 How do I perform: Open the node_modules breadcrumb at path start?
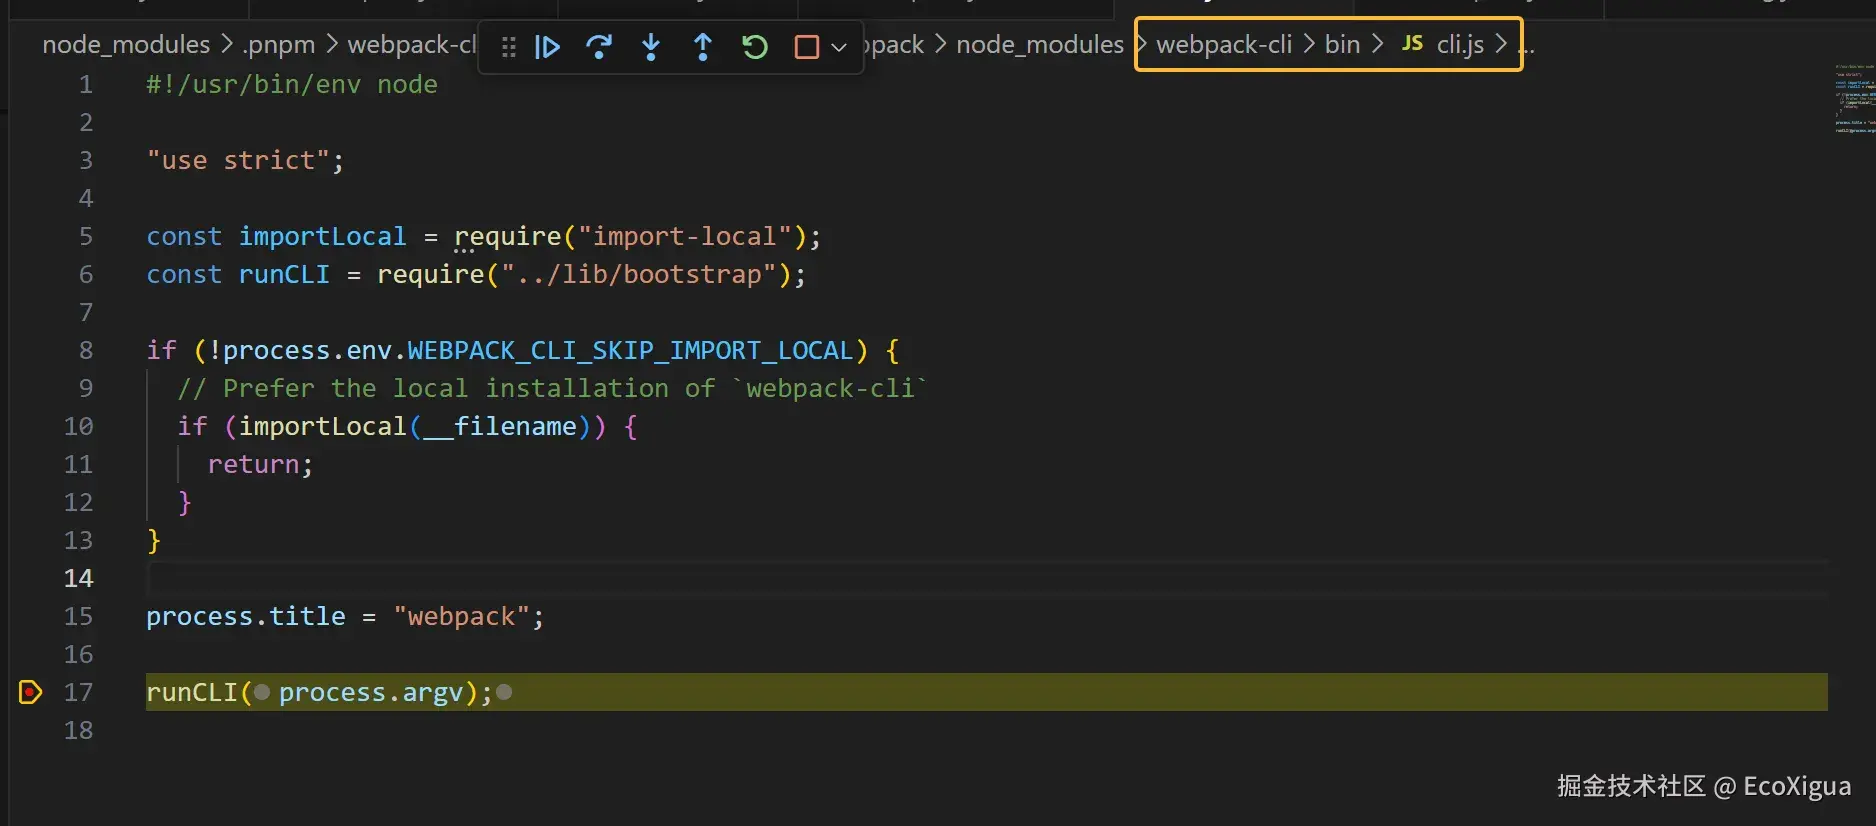pos(126,45)
